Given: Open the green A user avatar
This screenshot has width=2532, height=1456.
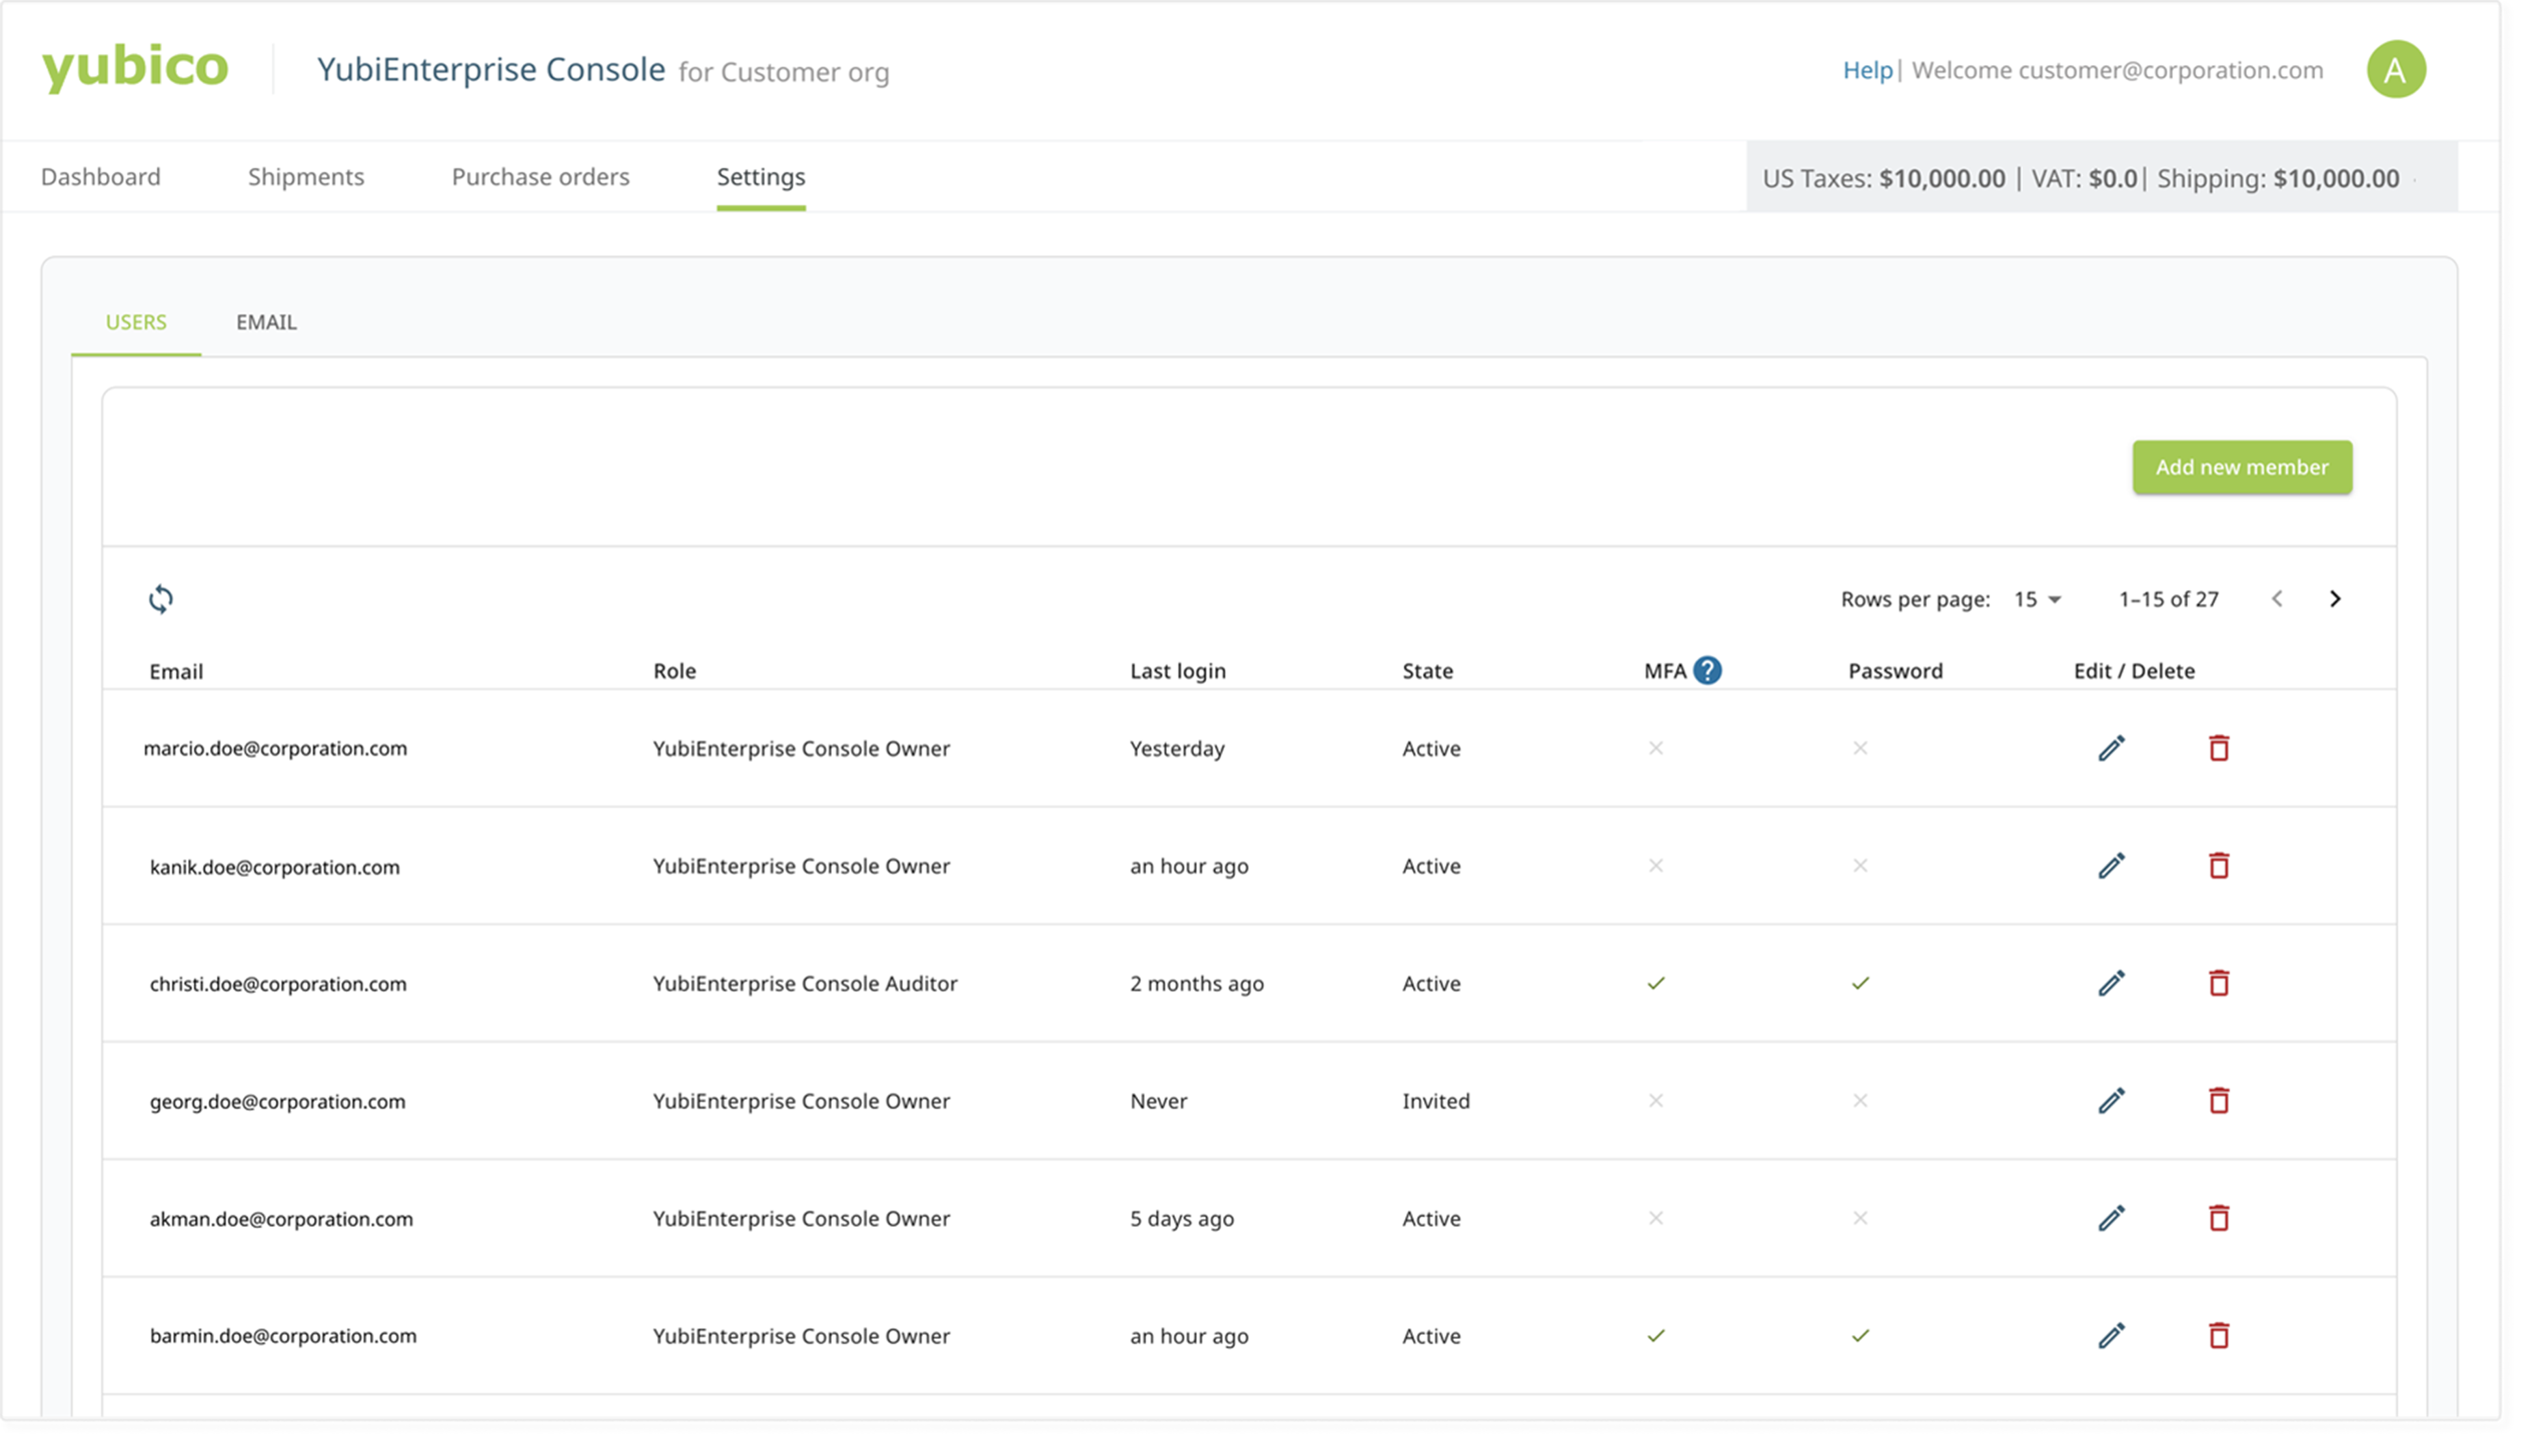Looking at the screenshot, I should [2396, 69].
